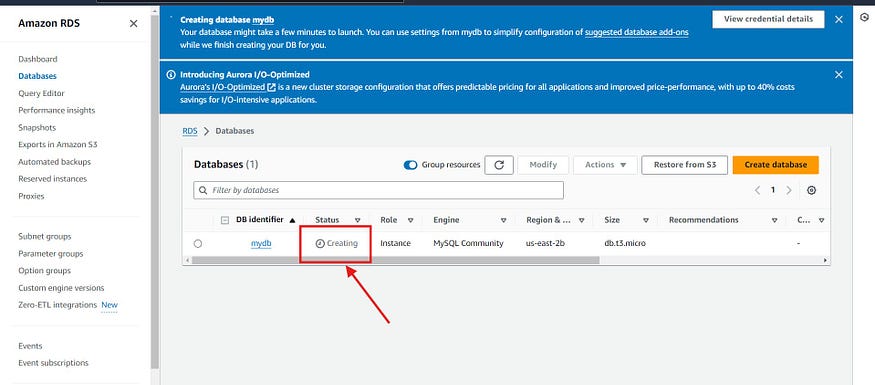Click the Filter by databases search field

(378, 190)
